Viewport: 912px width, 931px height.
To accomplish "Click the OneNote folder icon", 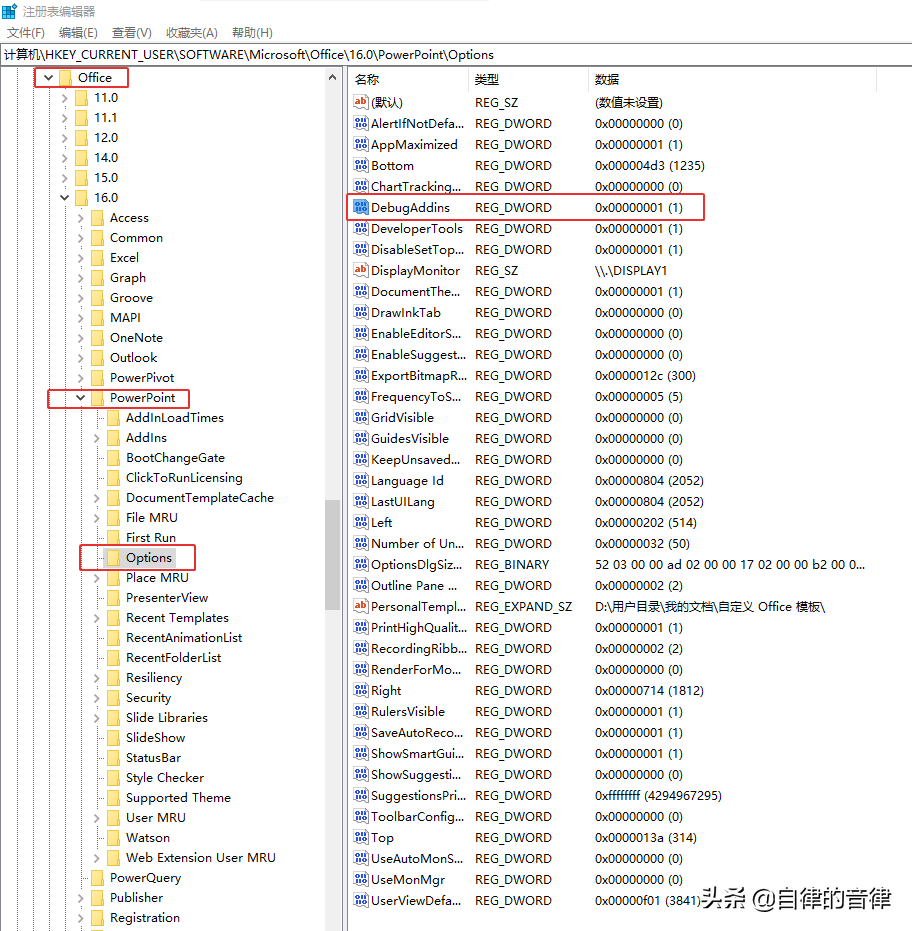I will [x=97, y=338].
